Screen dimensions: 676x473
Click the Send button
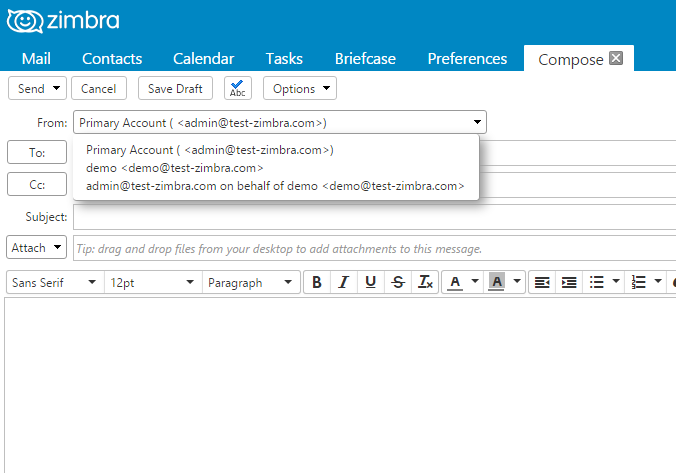tap(31, 88)
